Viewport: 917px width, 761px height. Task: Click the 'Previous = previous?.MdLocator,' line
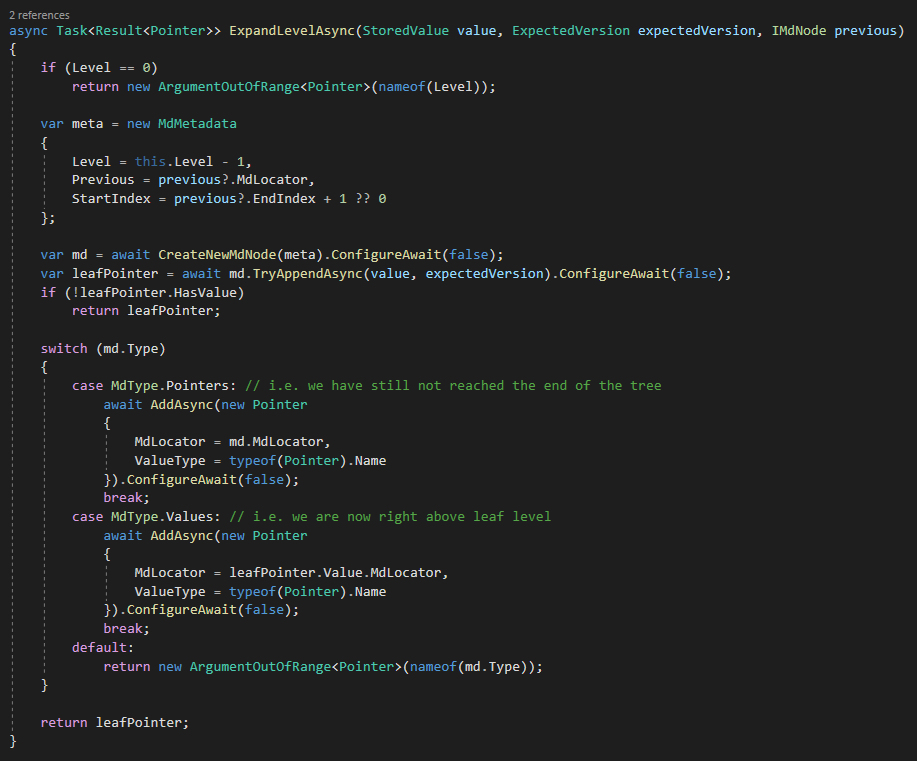coord(193,180)
